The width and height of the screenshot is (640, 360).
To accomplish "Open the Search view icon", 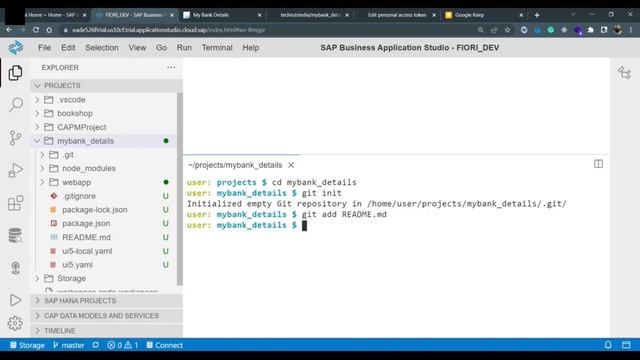I will click(x=16, y=105).
